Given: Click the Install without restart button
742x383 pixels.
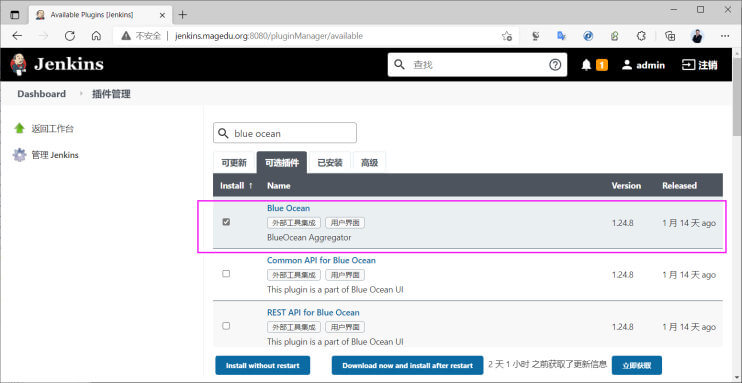Looking at the screenshot, I should coord(263,365).
